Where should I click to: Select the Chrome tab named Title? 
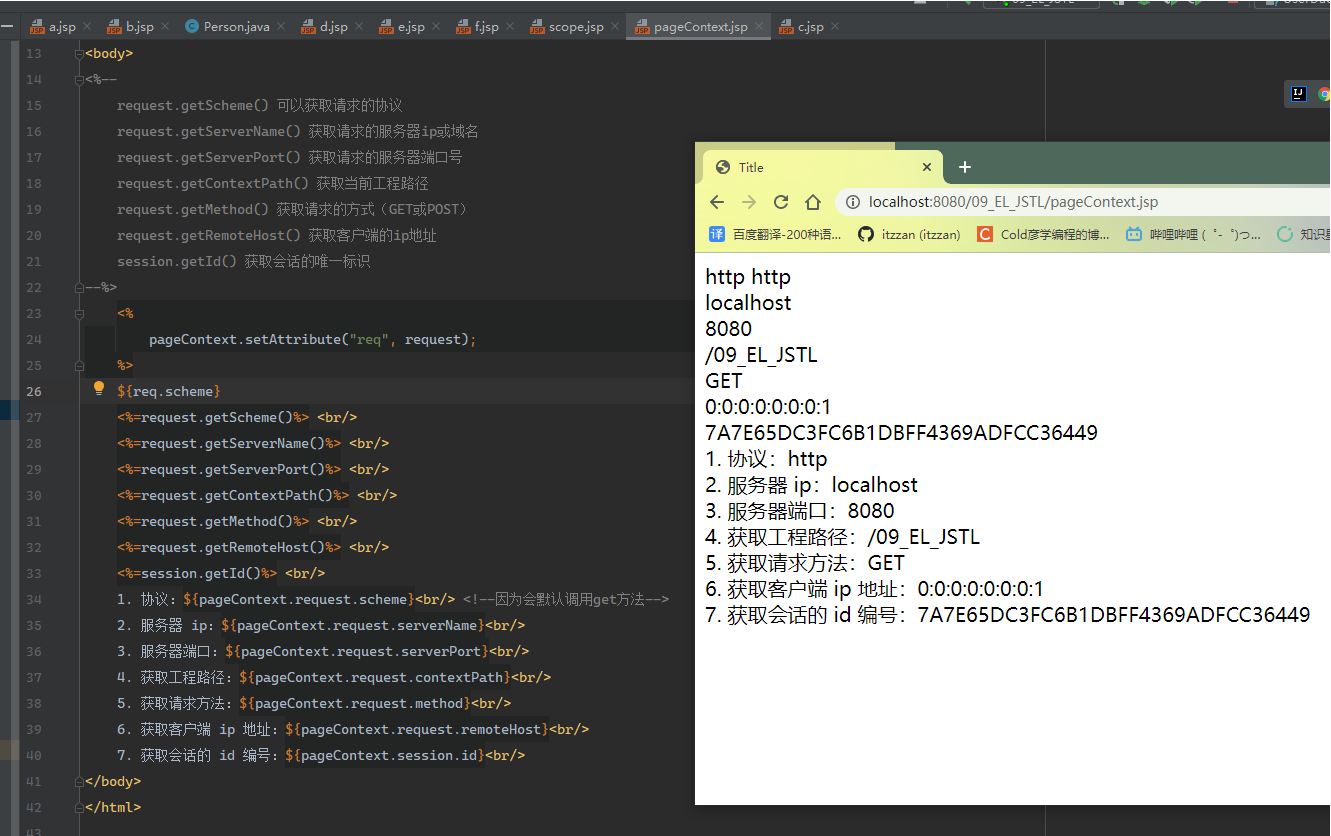click(x=823, y=167)
